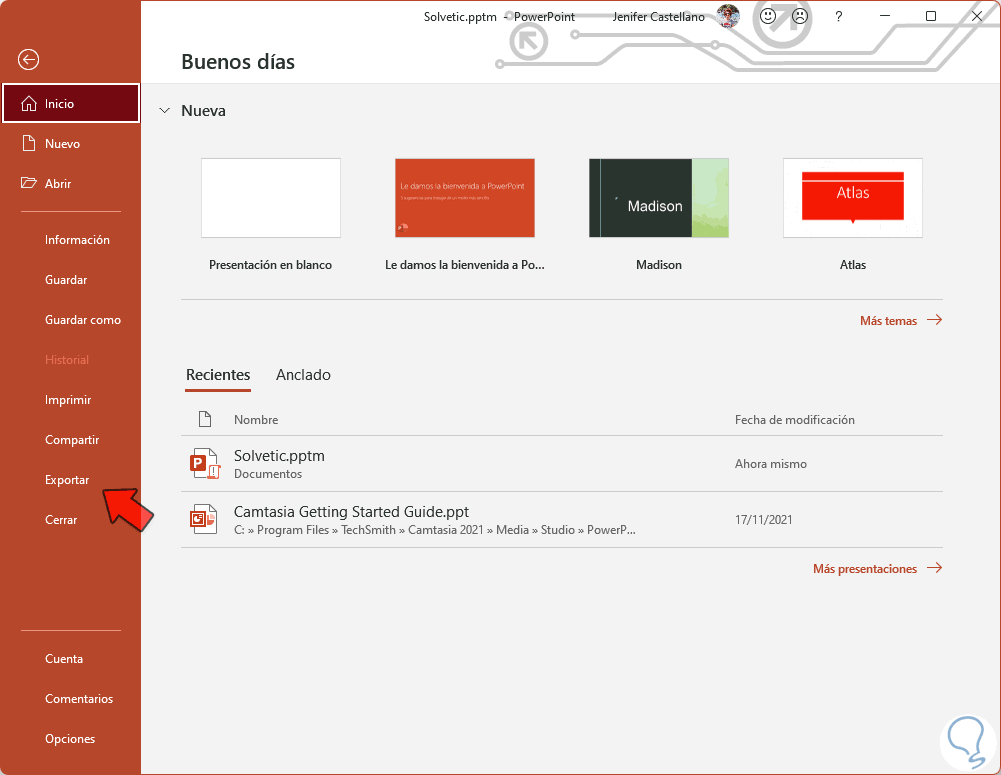Select the Le damos la bienvenida template thumbnail
The height and width of the screenshot is (775, 1001).
coord(465,198)
